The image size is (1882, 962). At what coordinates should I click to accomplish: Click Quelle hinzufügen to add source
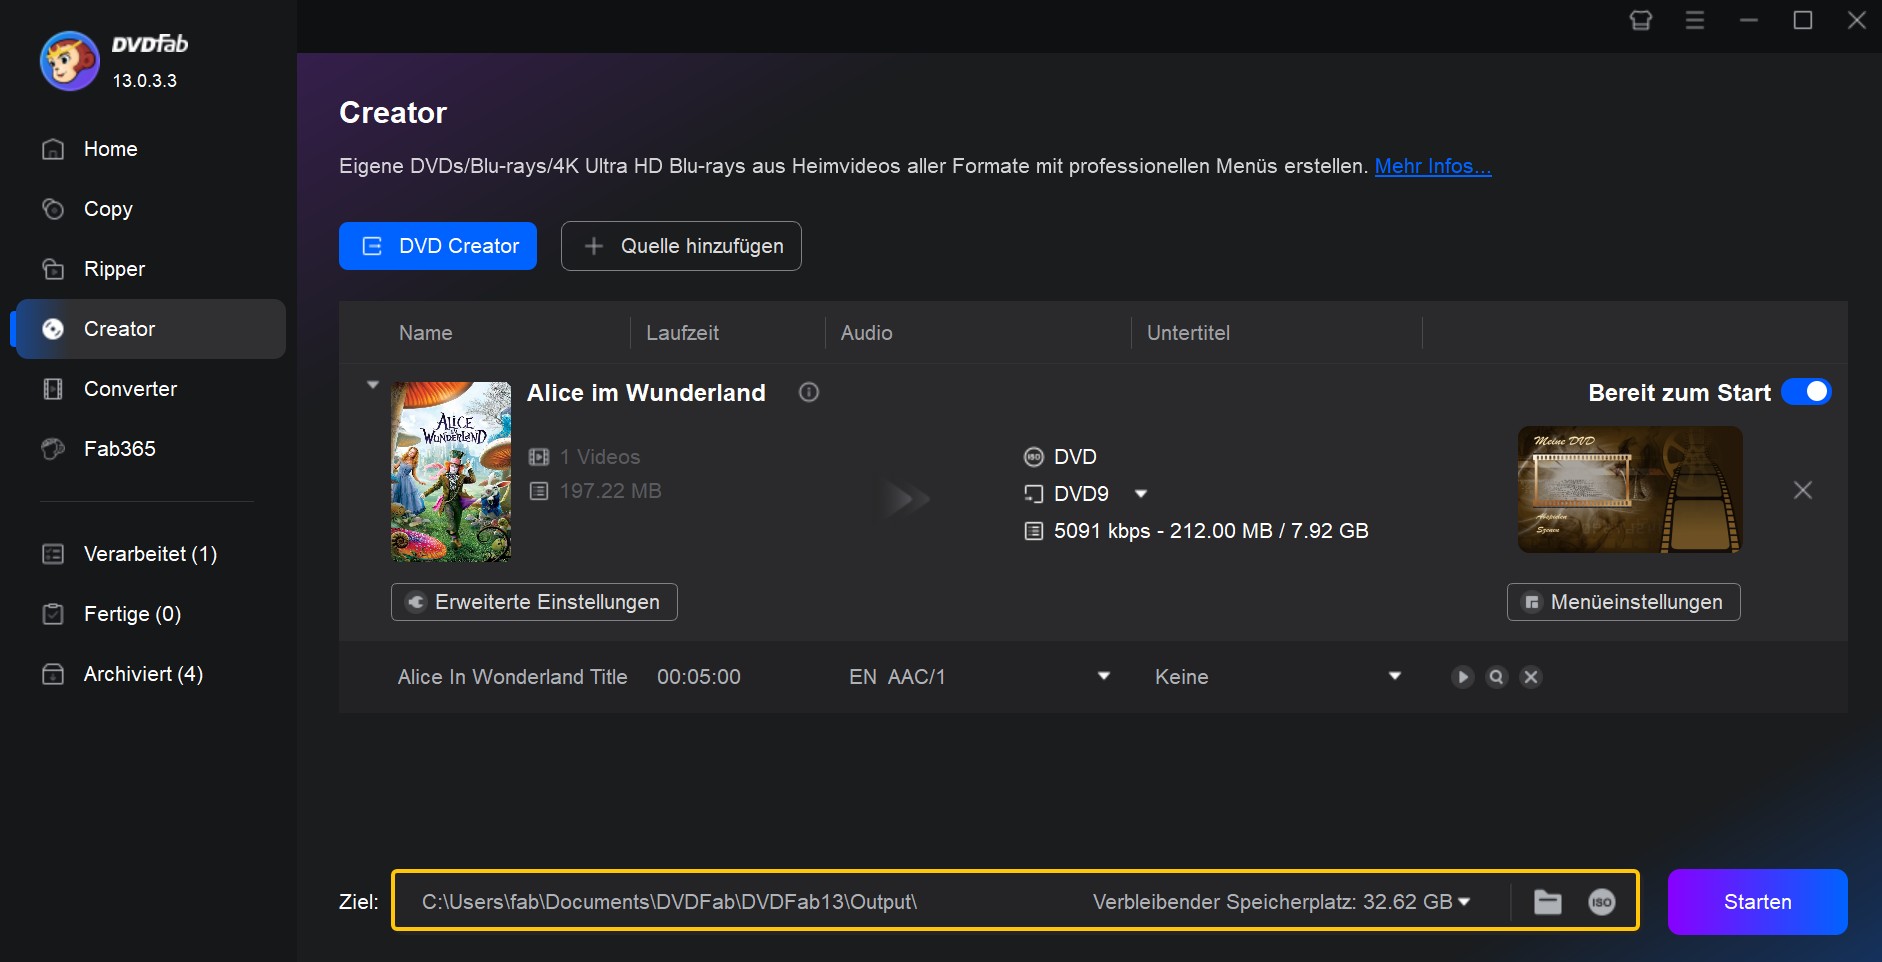(681, 246)
